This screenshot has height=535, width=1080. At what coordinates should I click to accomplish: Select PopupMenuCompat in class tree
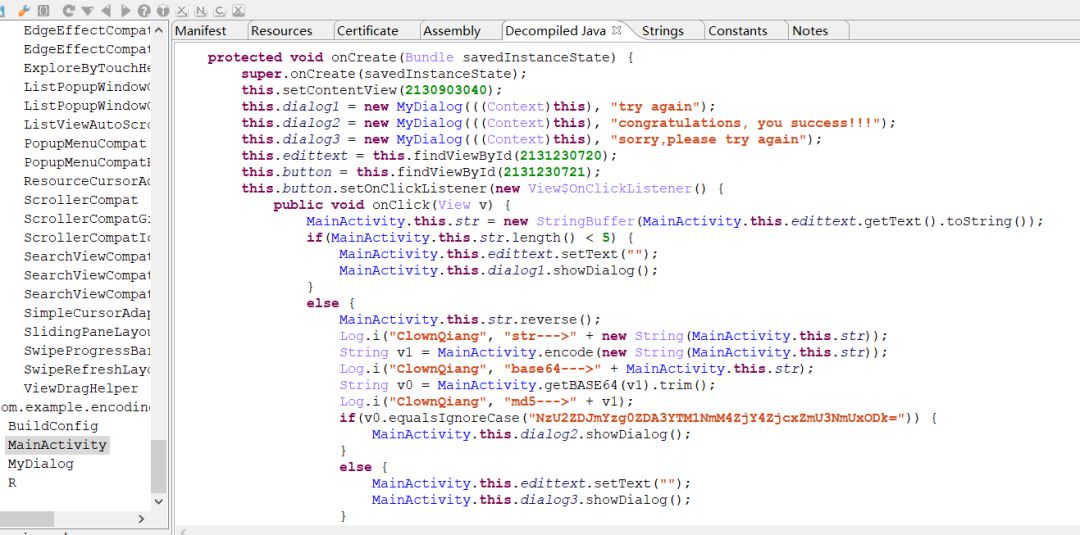click(85, 144)
